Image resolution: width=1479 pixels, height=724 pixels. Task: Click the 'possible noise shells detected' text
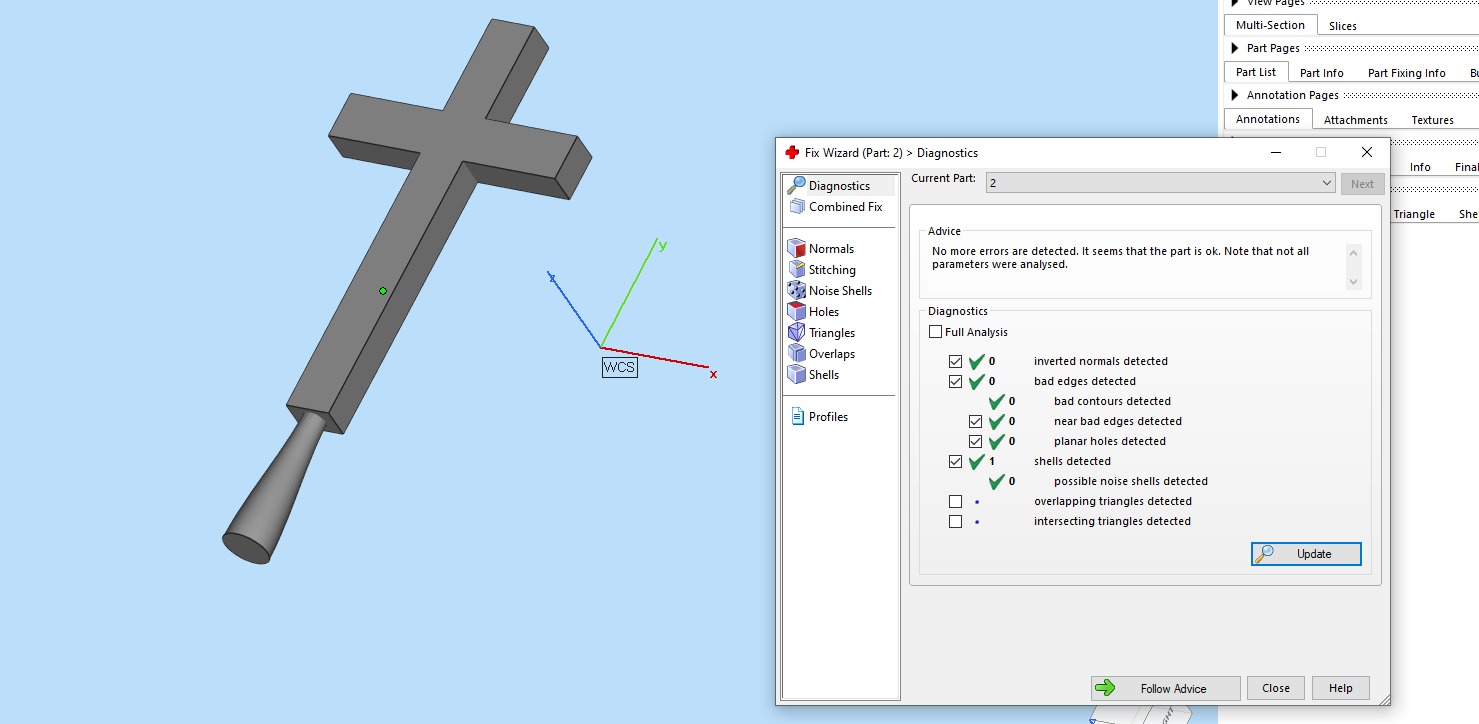click(1131, 481)
